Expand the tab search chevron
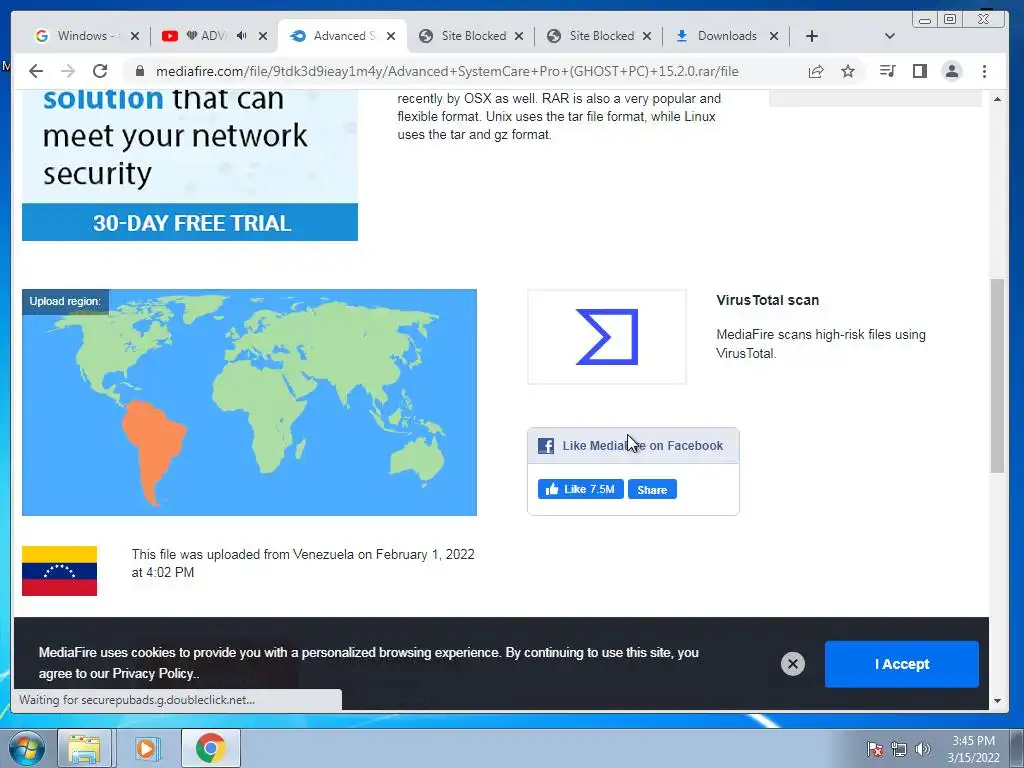The width and height of the screenshot is (1024, 768). point(889,36)
